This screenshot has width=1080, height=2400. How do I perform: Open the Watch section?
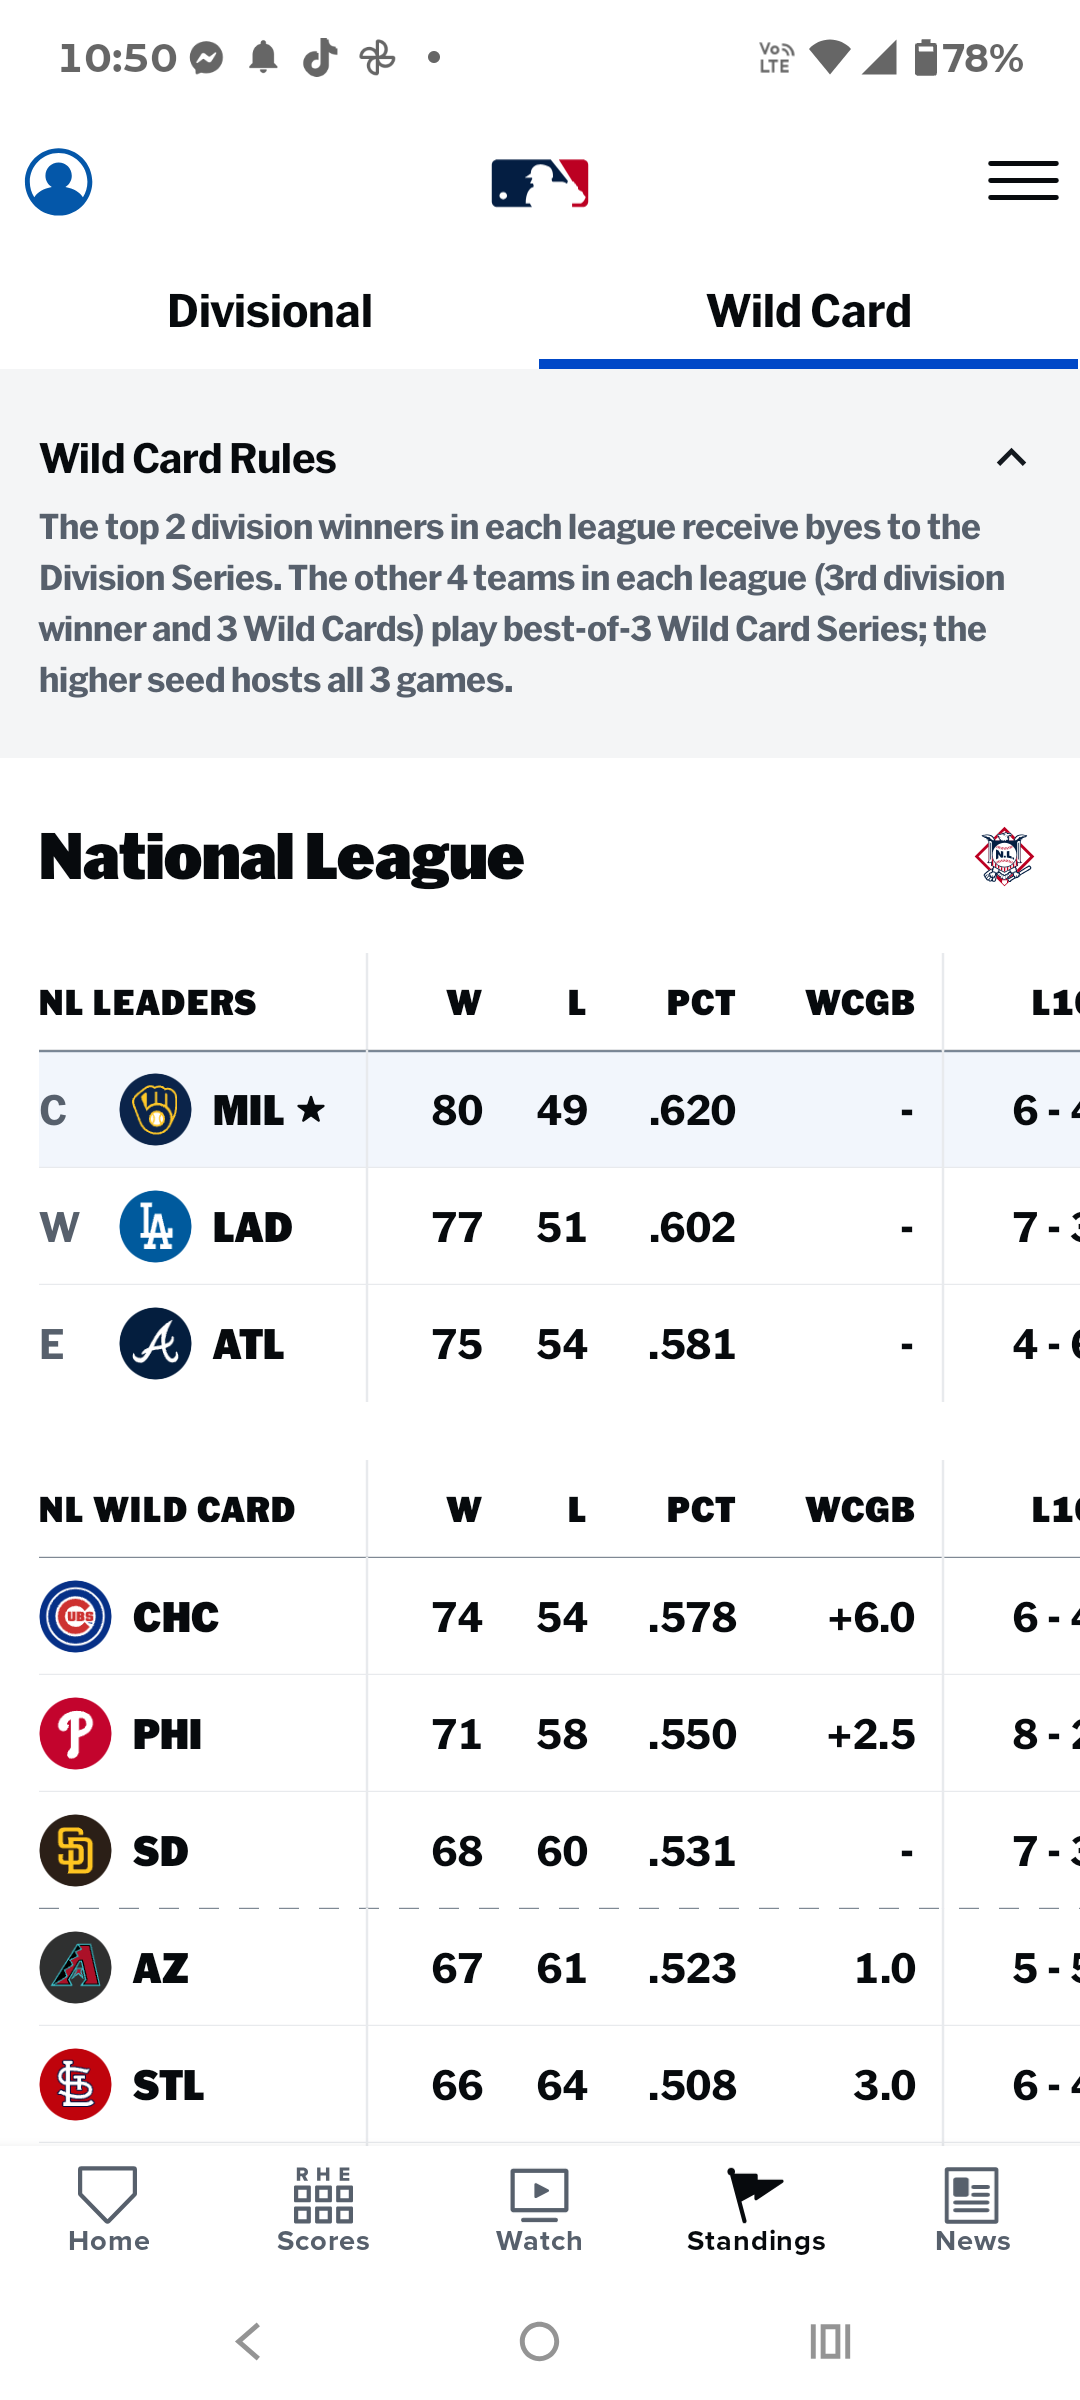tap(539, 2210)
